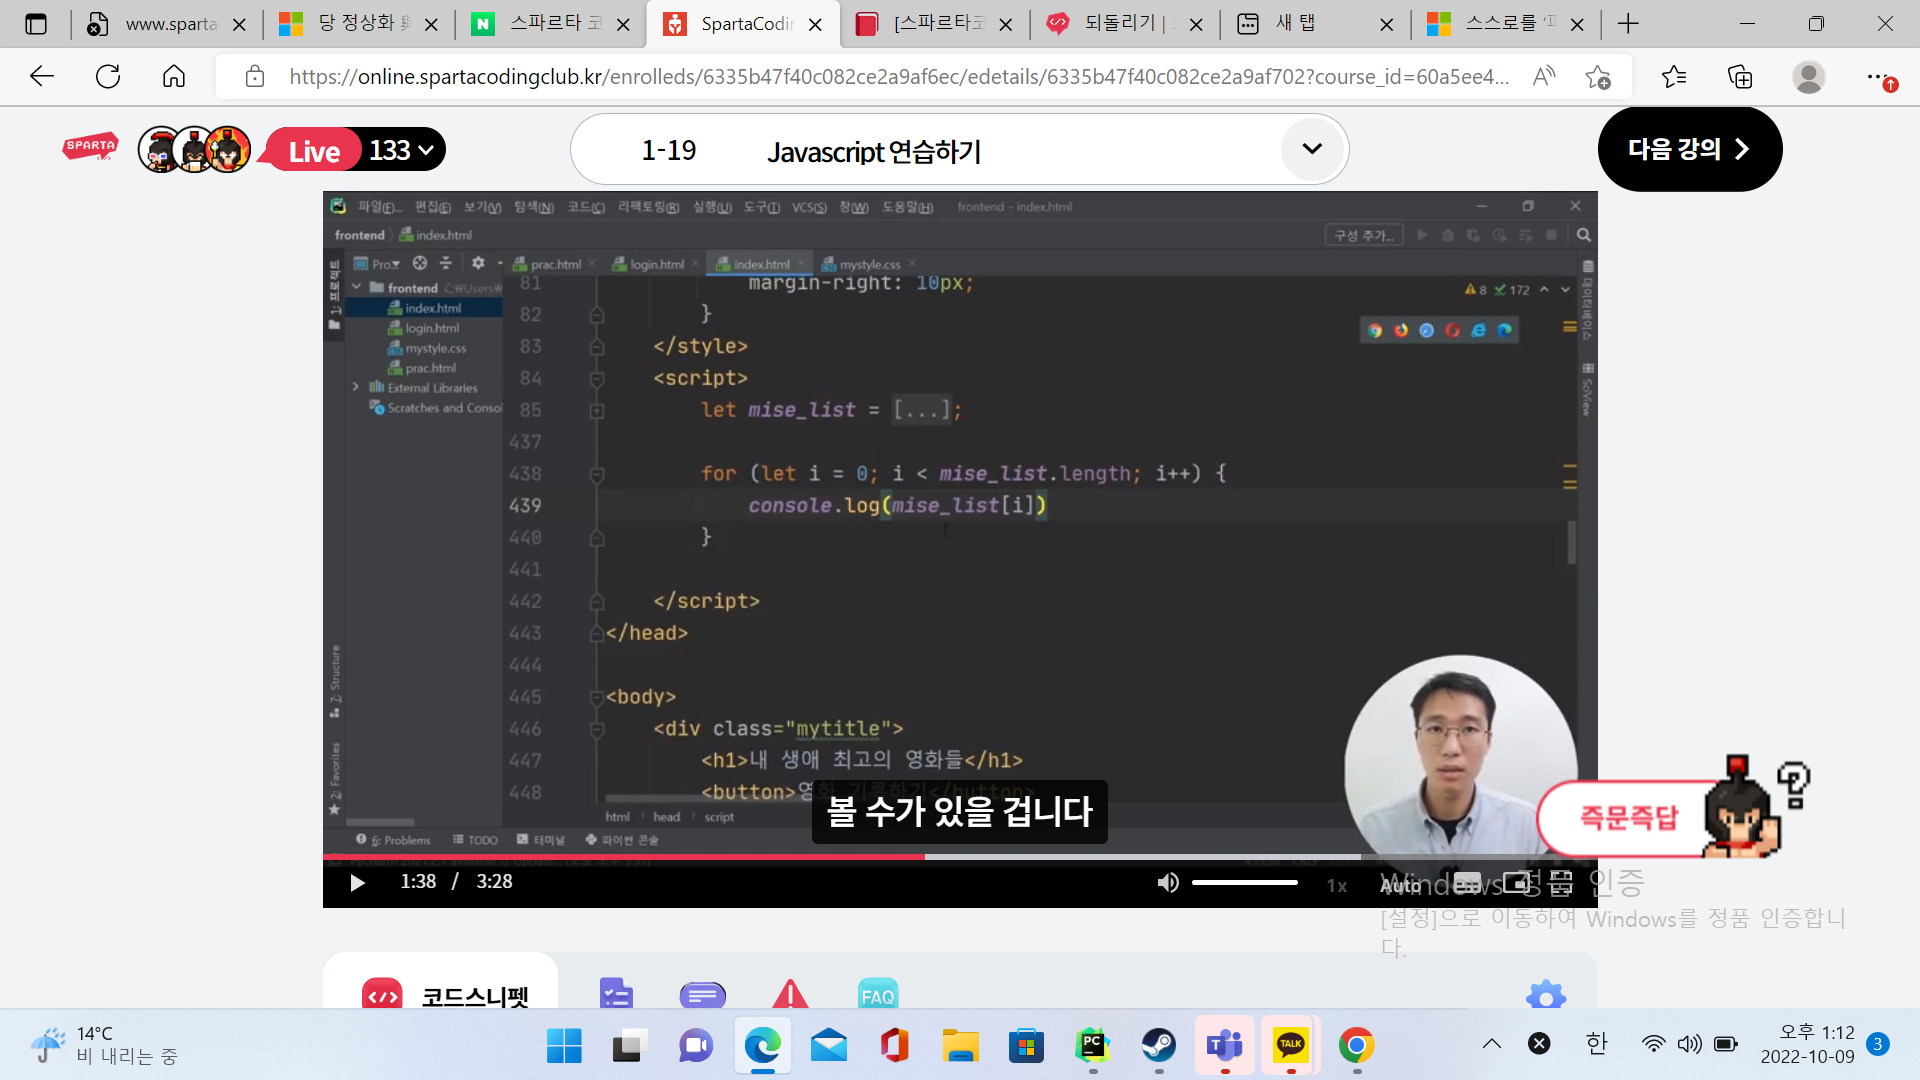
Task: Open Edge settings and more menu
Action: tap(1879, 77)
